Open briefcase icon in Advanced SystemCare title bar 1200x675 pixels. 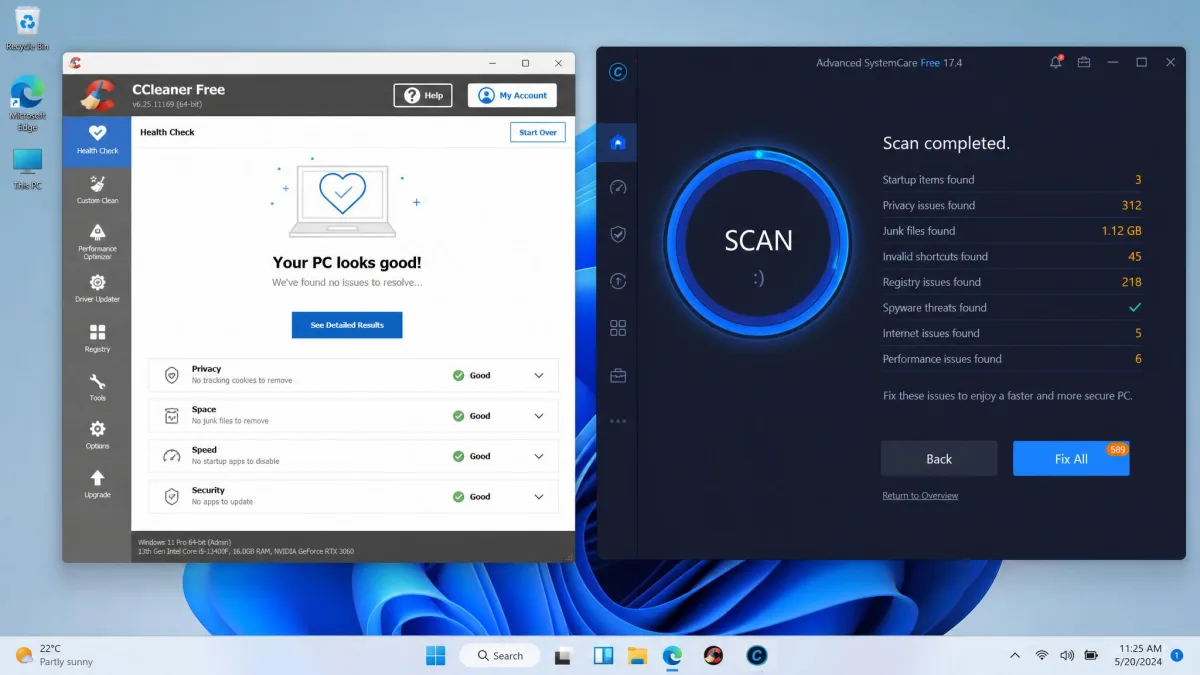click(x=1084, y=62)
